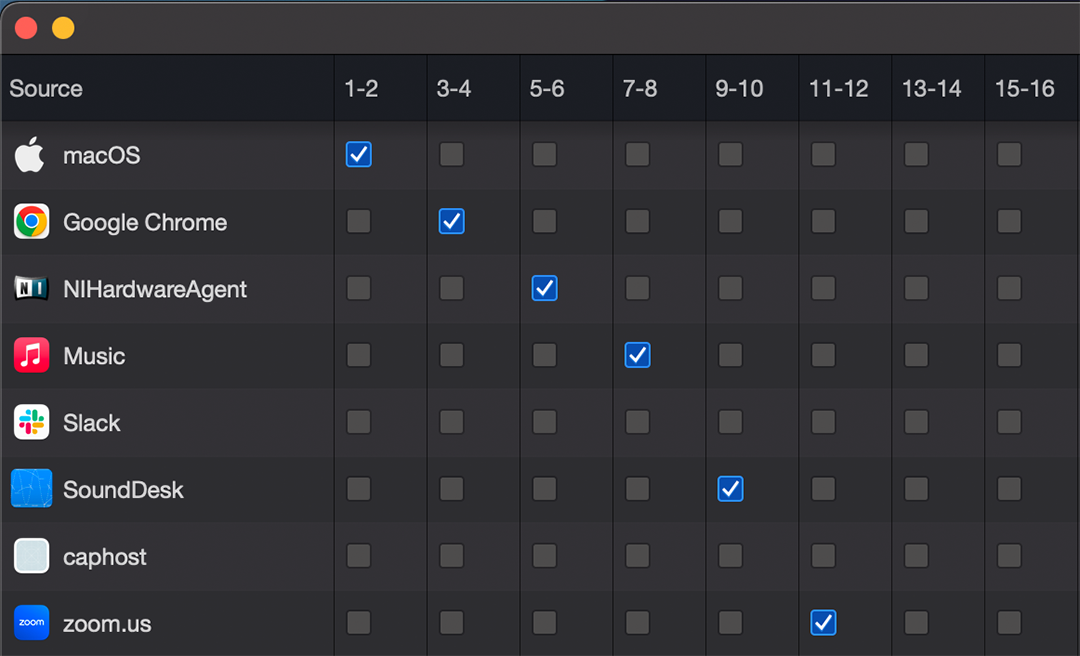Select the NIHardwareAgent row label
The width and height of the screenshot is (1080, 656).
pyautogui.click(x=155, y=289)
